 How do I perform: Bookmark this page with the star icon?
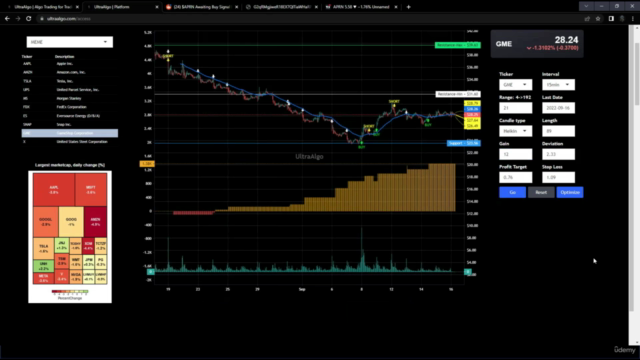[598, 19]
